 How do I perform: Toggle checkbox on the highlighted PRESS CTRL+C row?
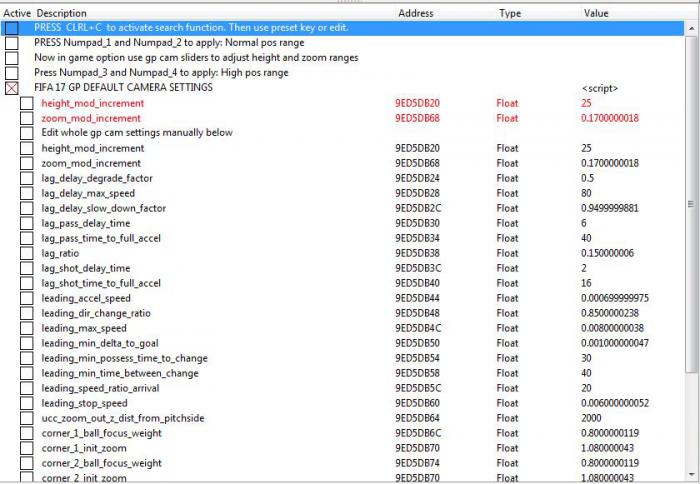[12, 28]
